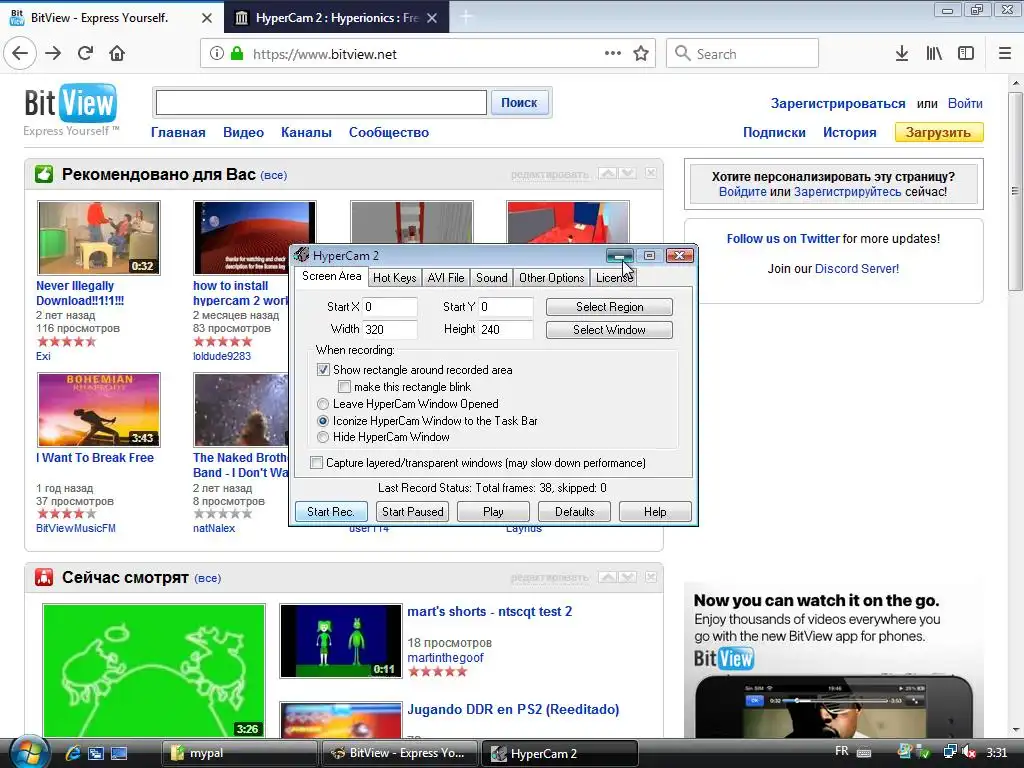Switch to AVI File tab
Image resolution: width=1024 pixels, height=768 pixels.
coord(446,278)
